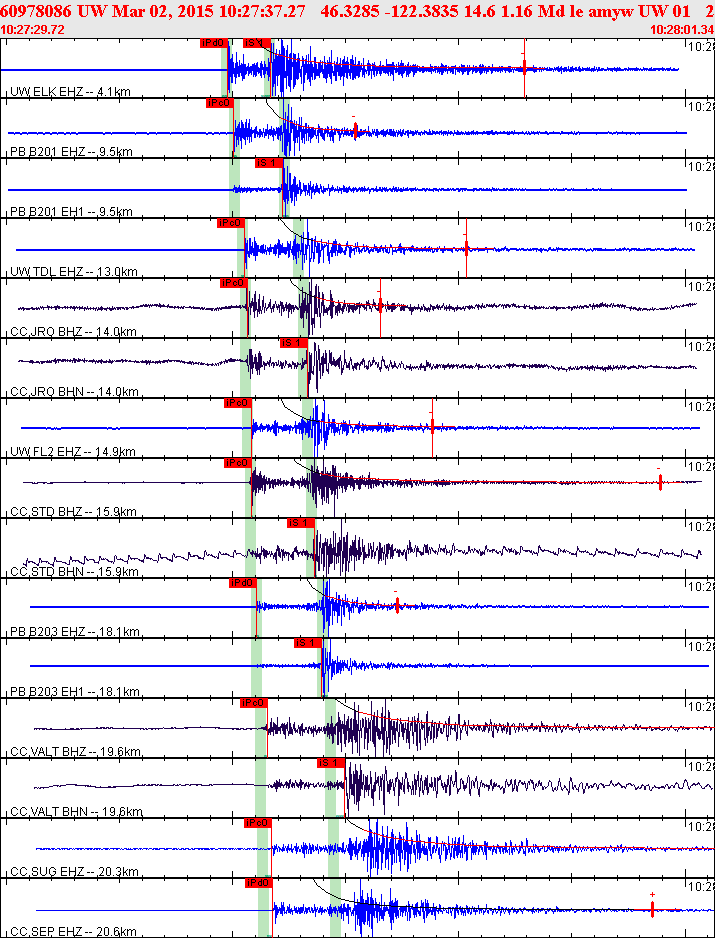Select the CC SEP EHZ 20.6km station label
Image resolution: width=715 pixels, height=938 pixels.
click(x=74, y=931)
